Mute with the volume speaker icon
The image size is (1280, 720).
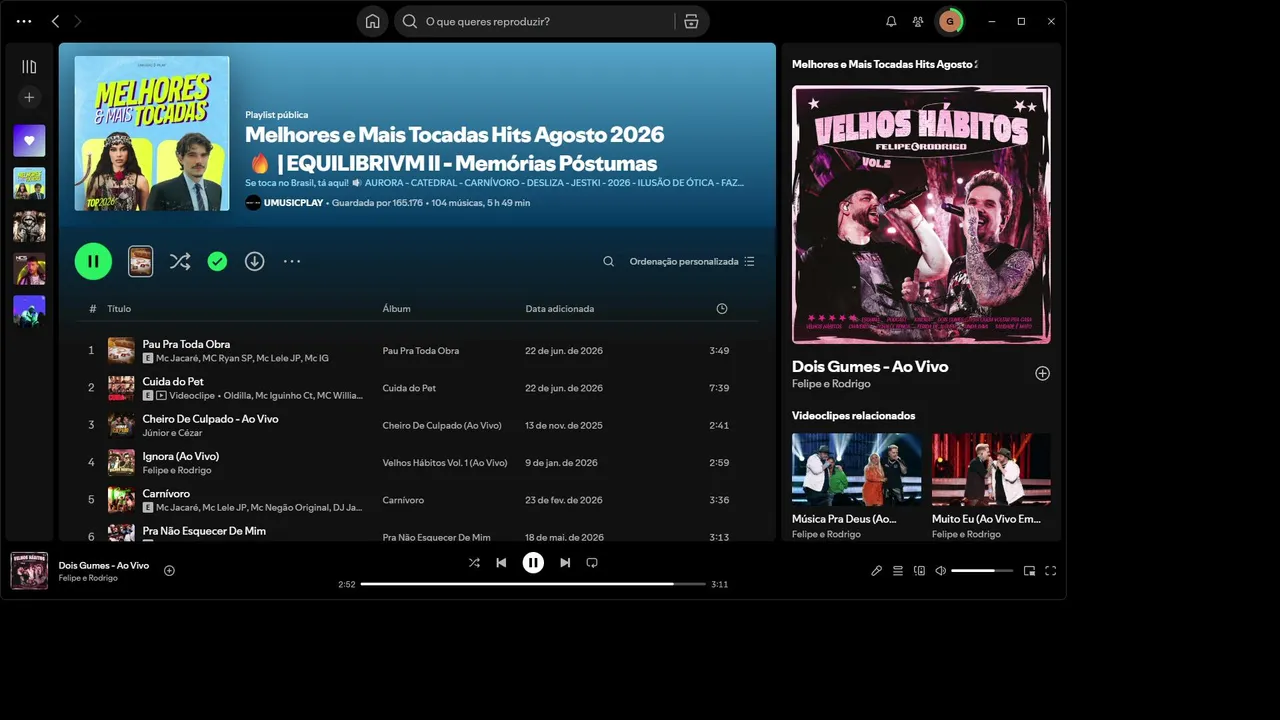pyautogui.click(x=940, y=571)
